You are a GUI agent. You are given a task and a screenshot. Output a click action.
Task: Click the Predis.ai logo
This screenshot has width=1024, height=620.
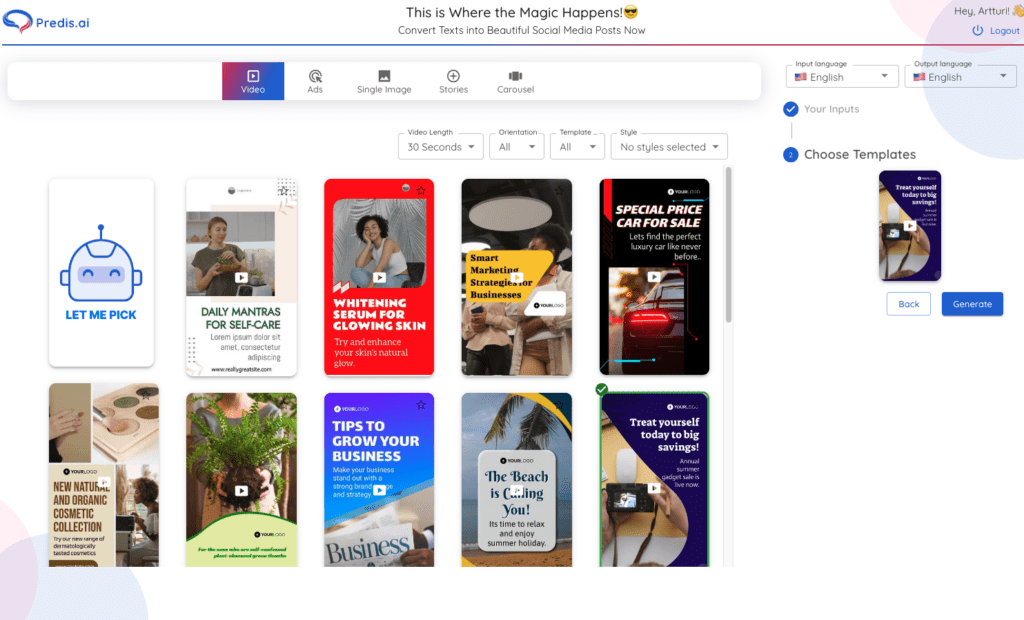46,22
